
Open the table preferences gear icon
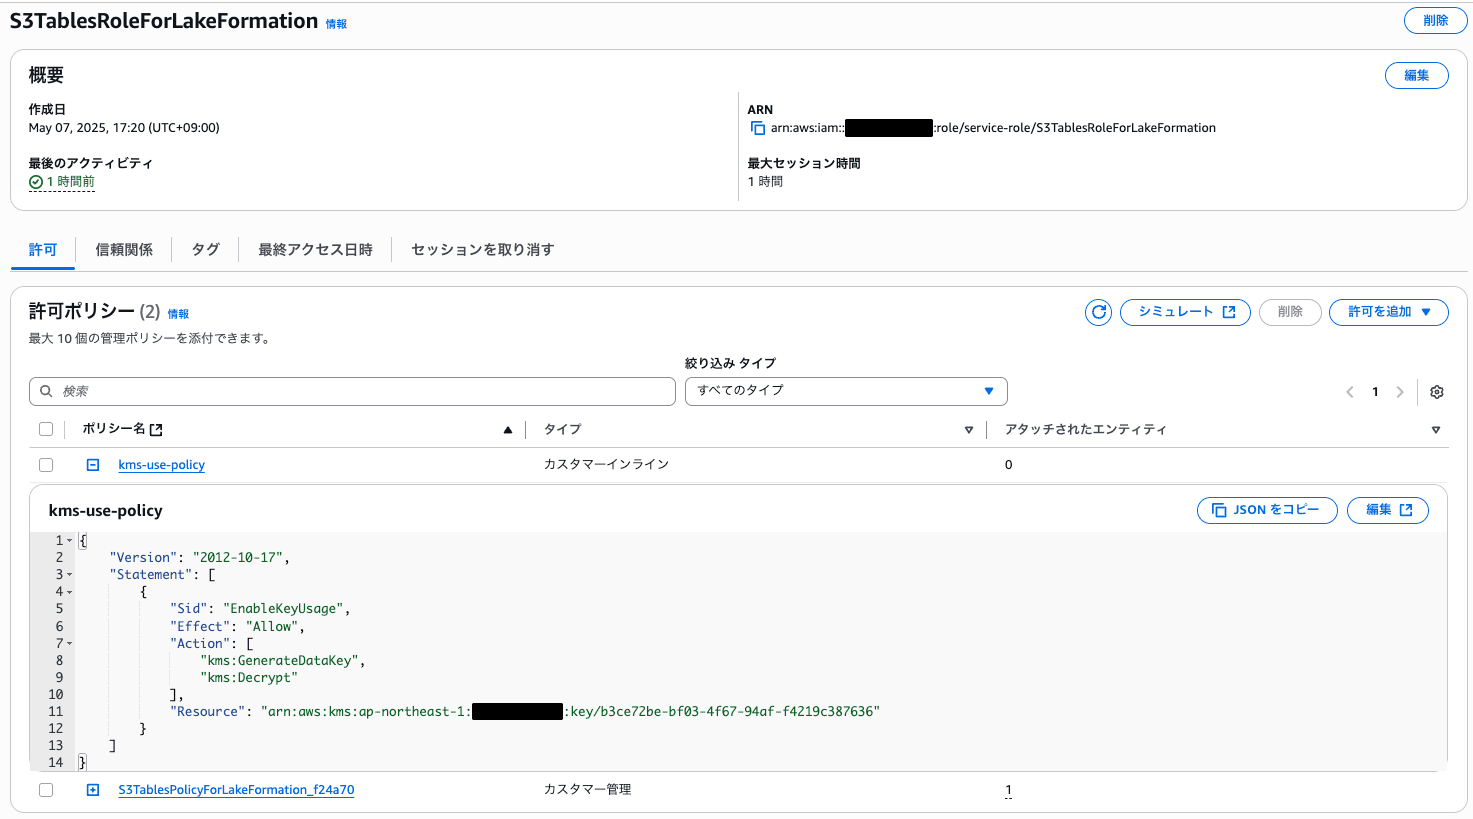[x=1437, y=392]
